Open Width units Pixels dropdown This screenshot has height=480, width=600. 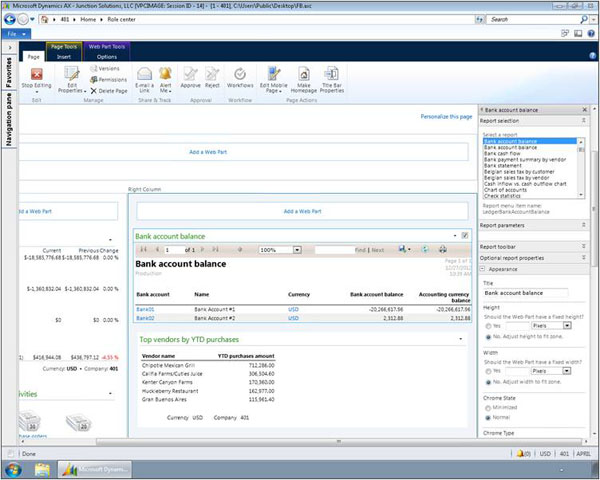pyautogui.click(x=567, y=371)
